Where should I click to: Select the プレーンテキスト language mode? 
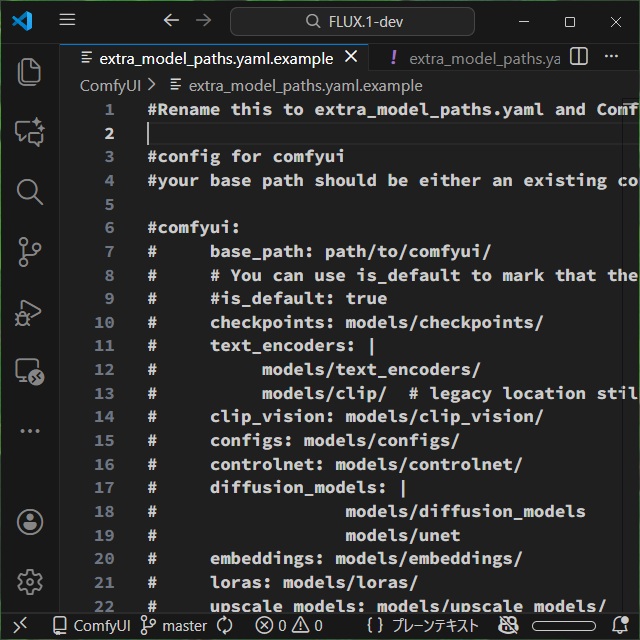[422, 626]
